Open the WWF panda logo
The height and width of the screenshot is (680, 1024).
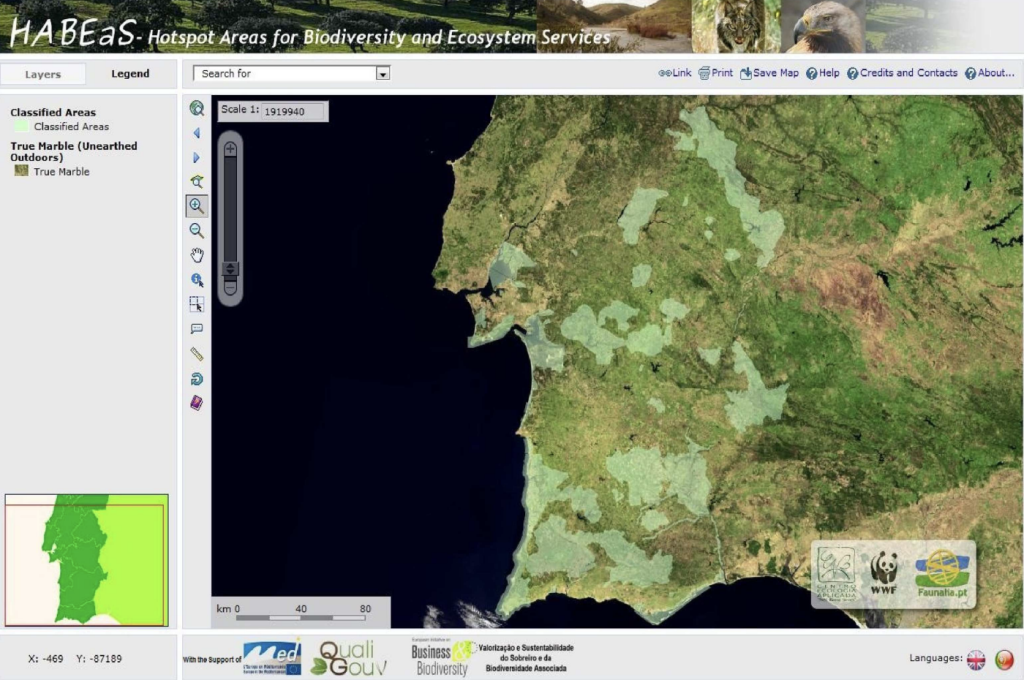tap(884, 573)
